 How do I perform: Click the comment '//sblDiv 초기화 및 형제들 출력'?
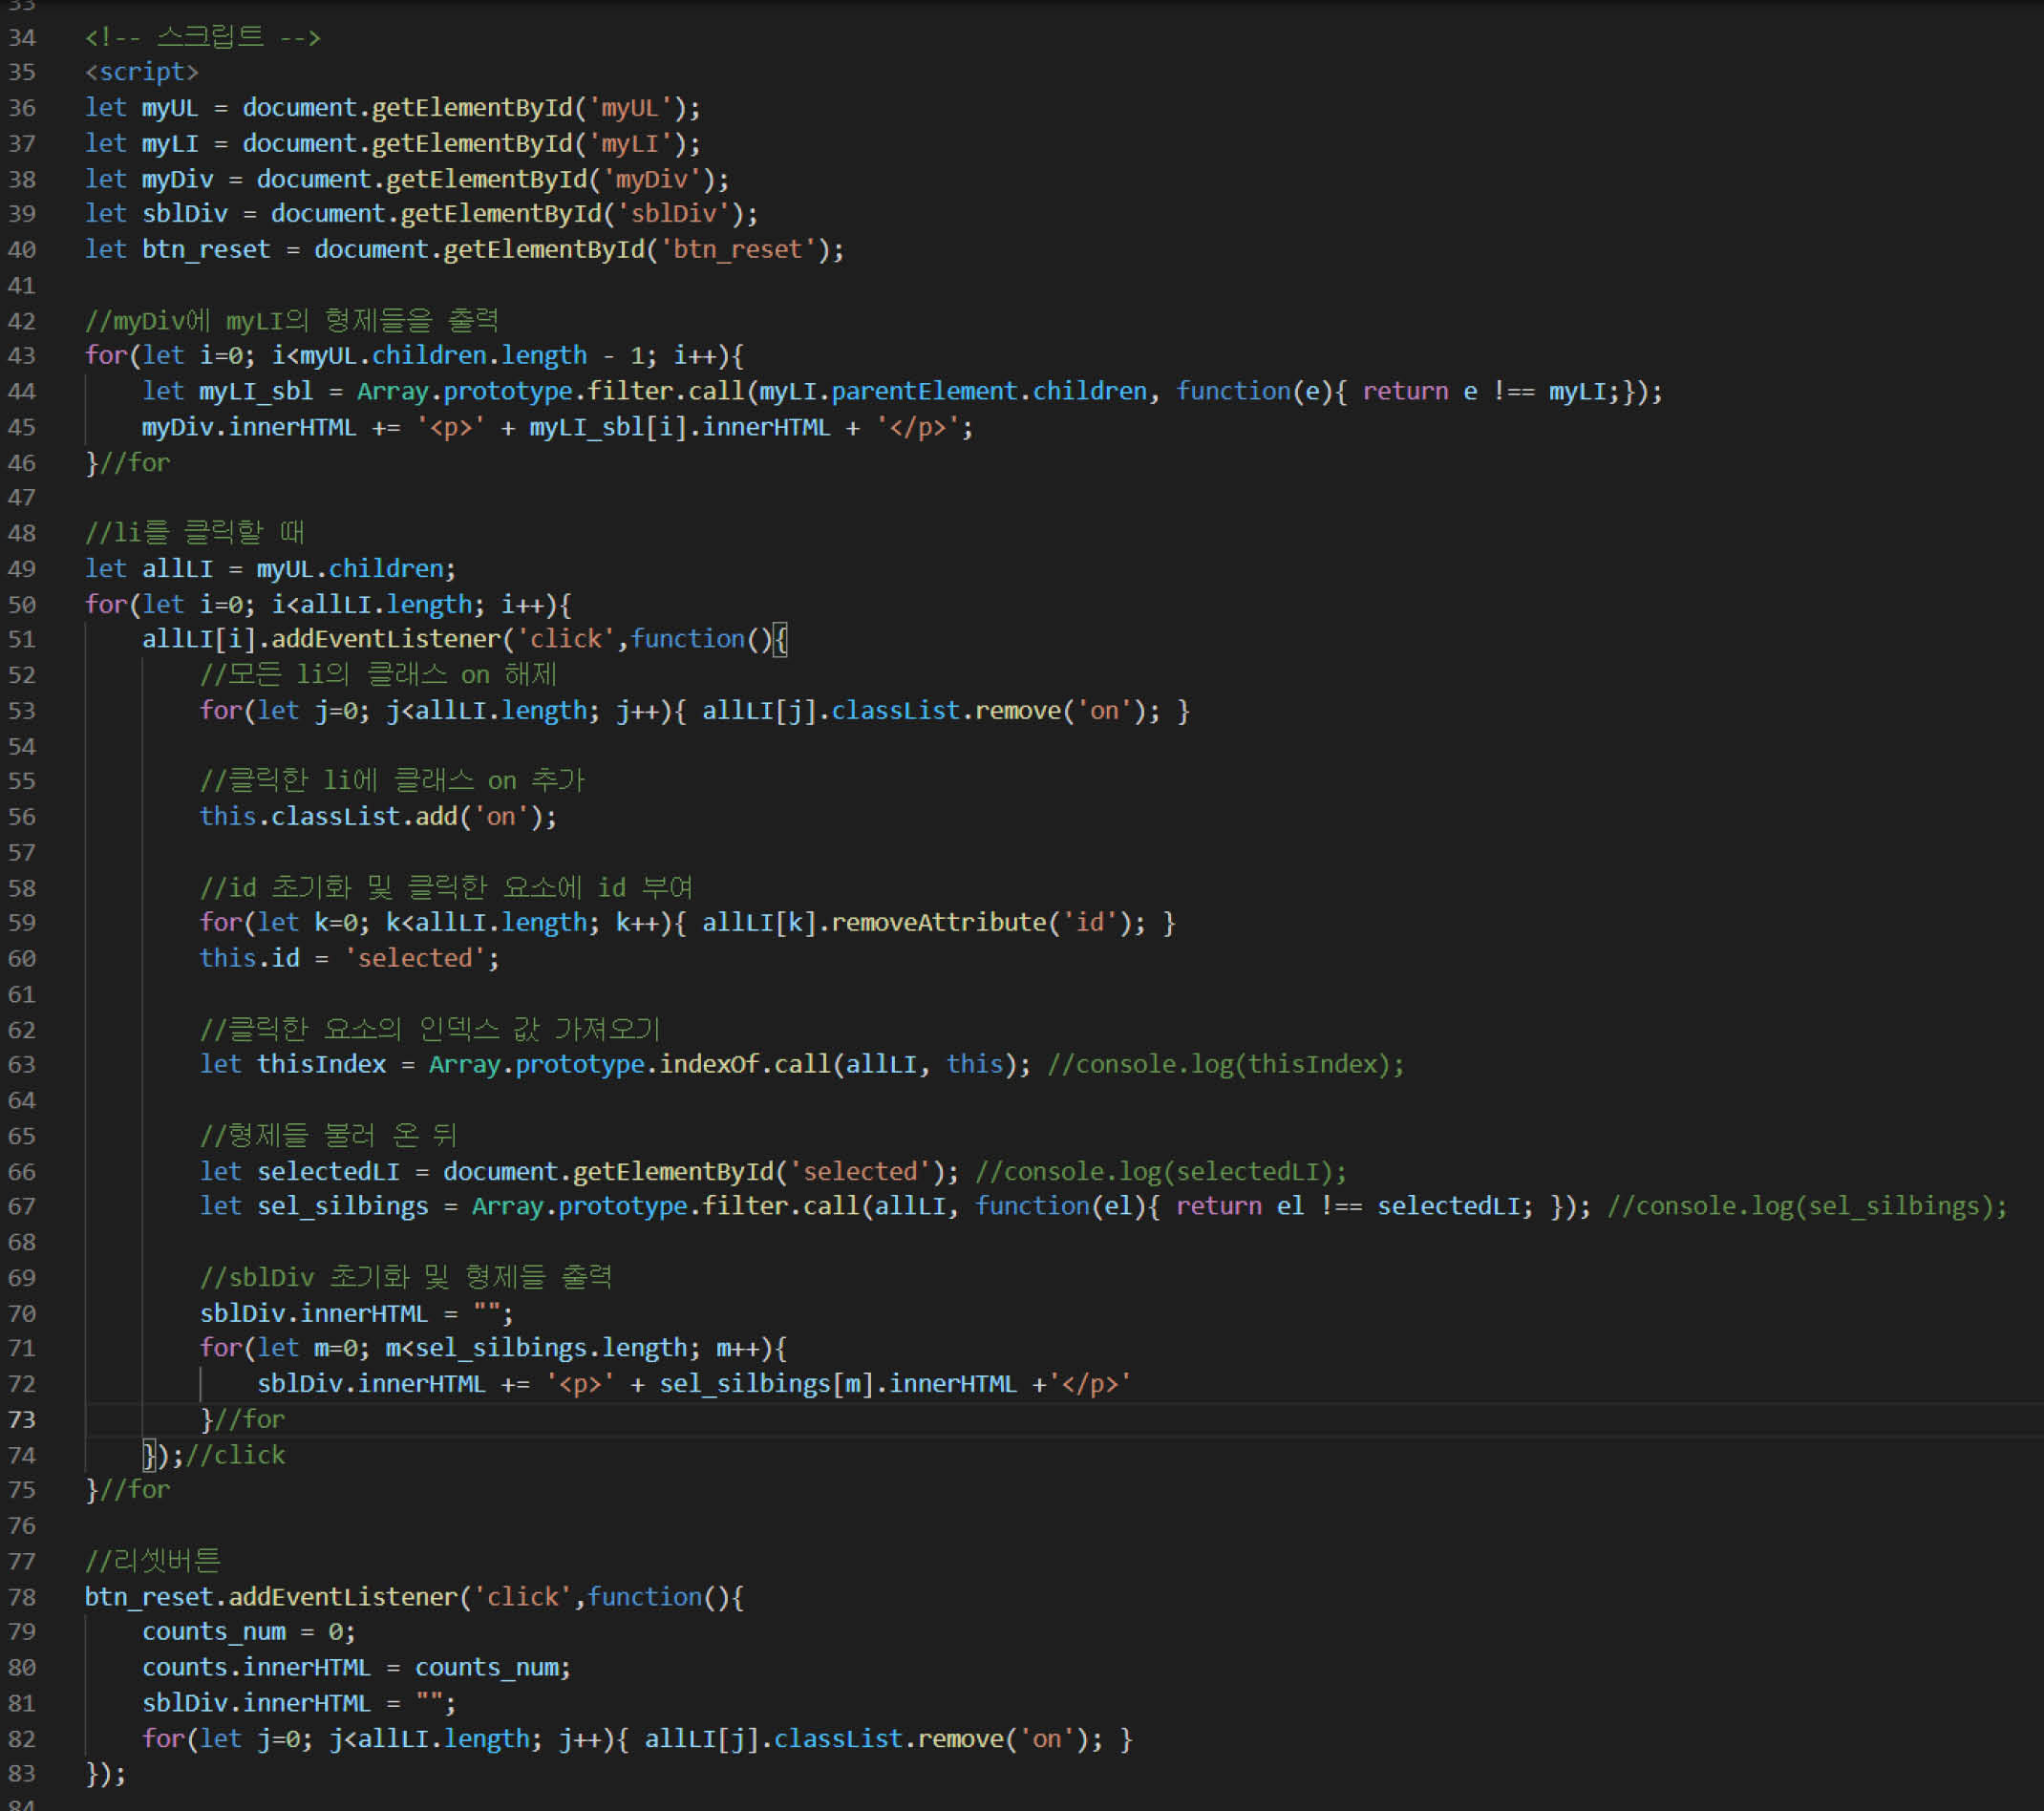tap(405, 1278)
